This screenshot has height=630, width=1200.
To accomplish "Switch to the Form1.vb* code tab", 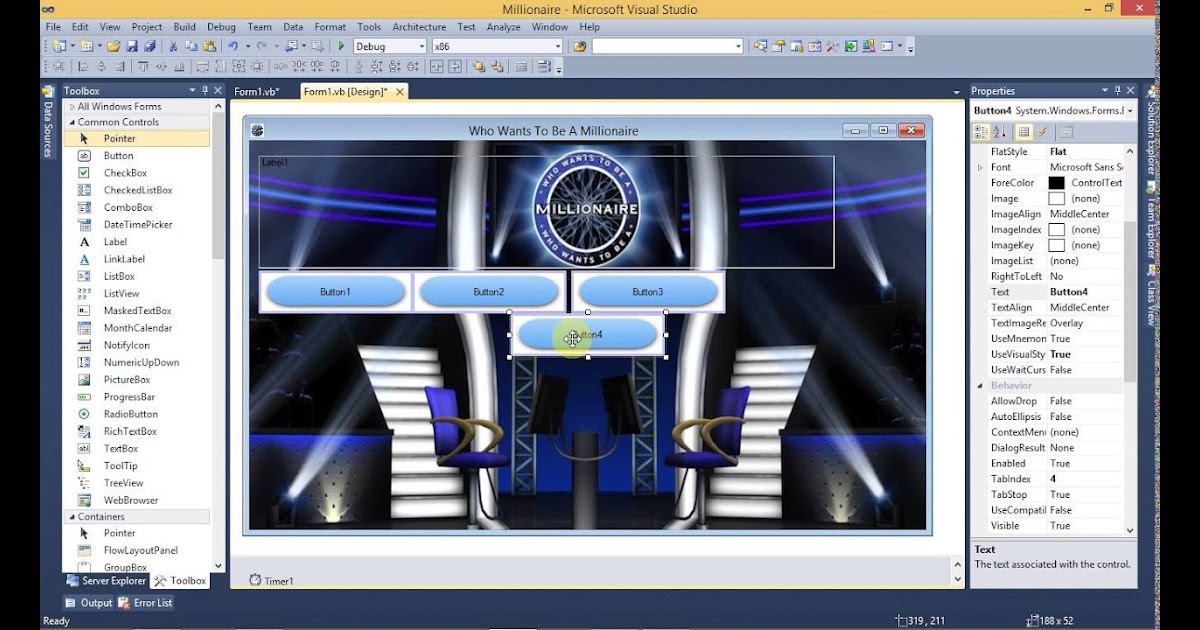I will (256, 91).
